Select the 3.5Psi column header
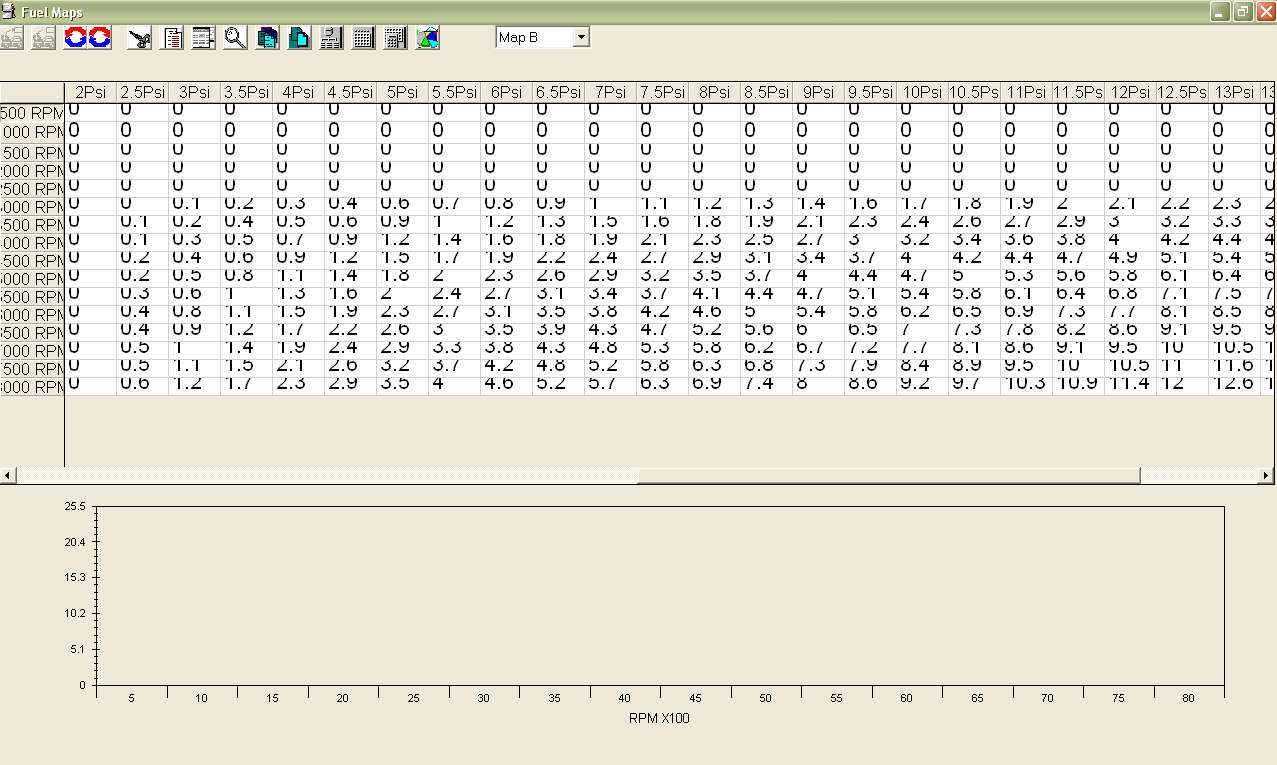1277x765 pixels. 247,92
